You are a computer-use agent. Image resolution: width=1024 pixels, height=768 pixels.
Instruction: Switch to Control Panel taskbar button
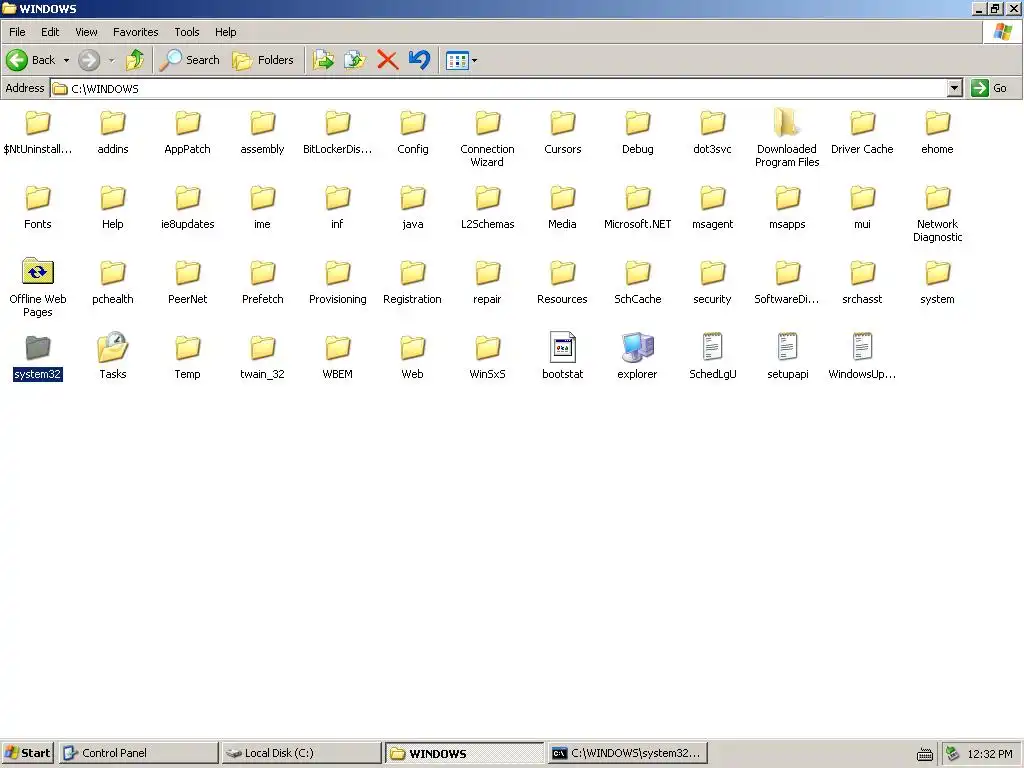point(138,753)
